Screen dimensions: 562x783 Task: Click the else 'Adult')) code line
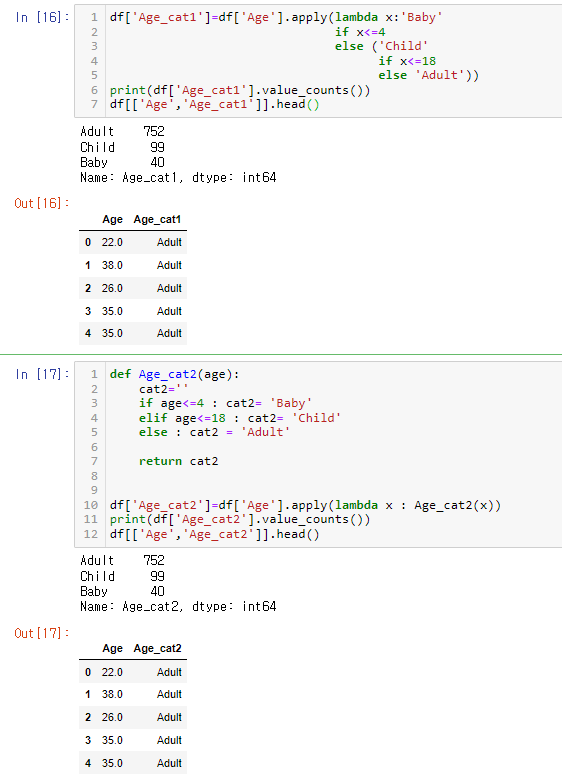428,75
